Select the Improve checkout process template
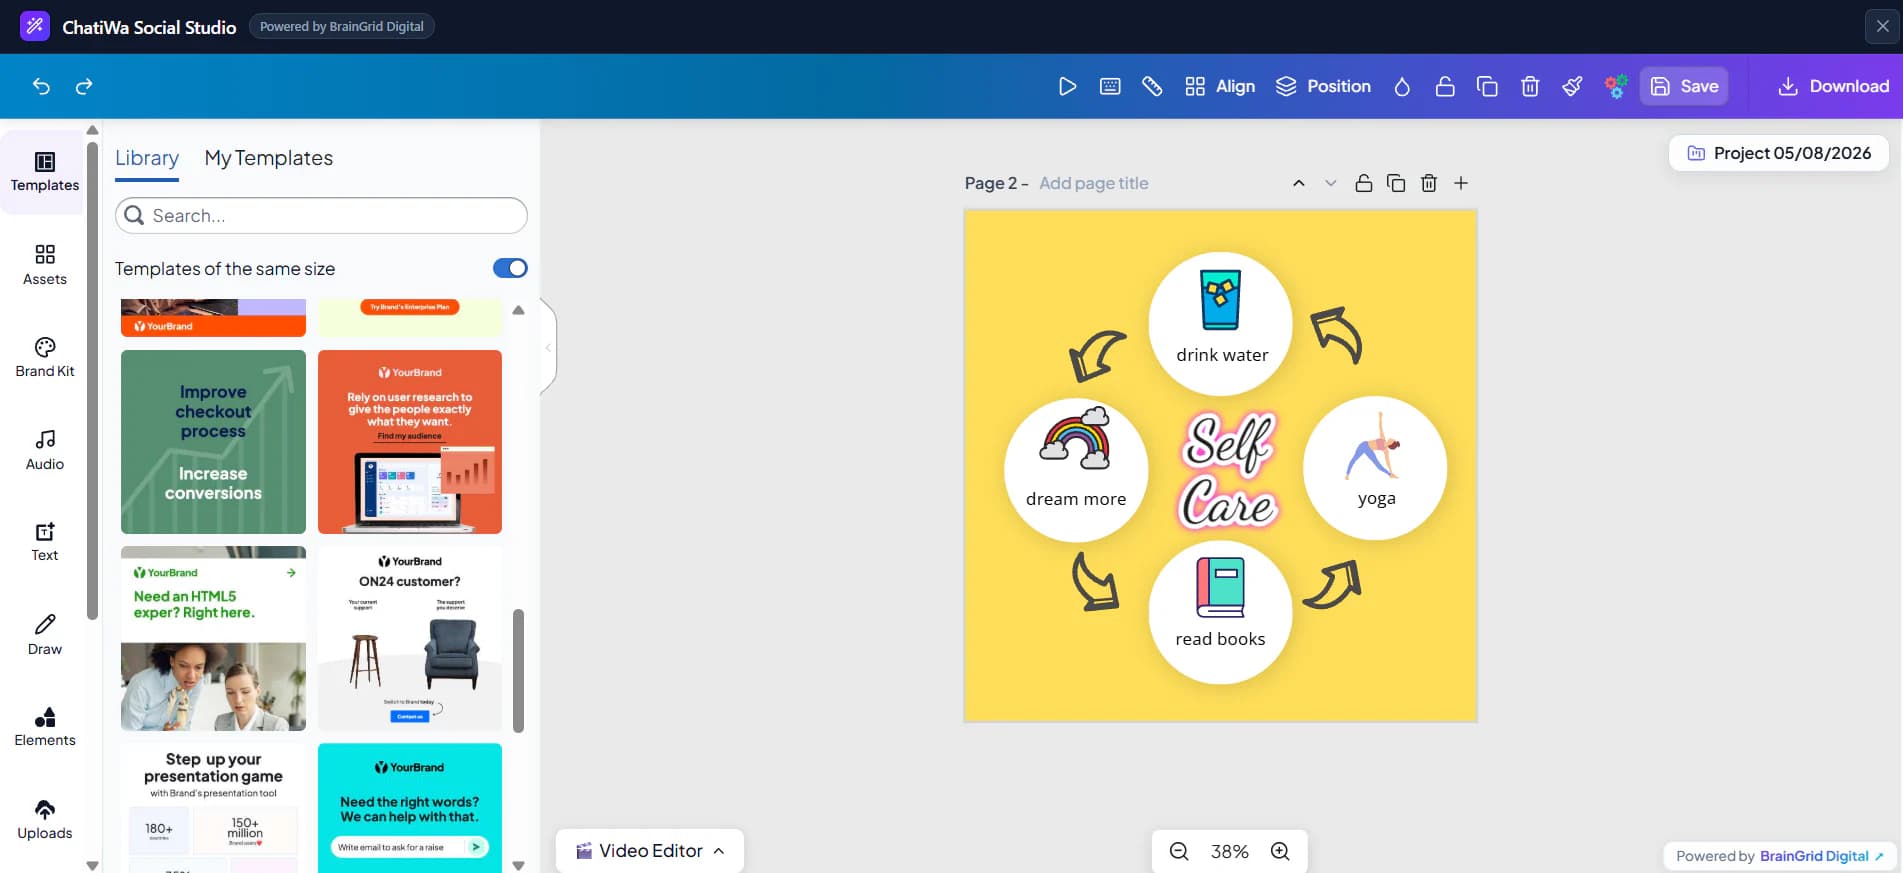The width and height of the screenshot is (1903, 873). (x=213, y=442)
